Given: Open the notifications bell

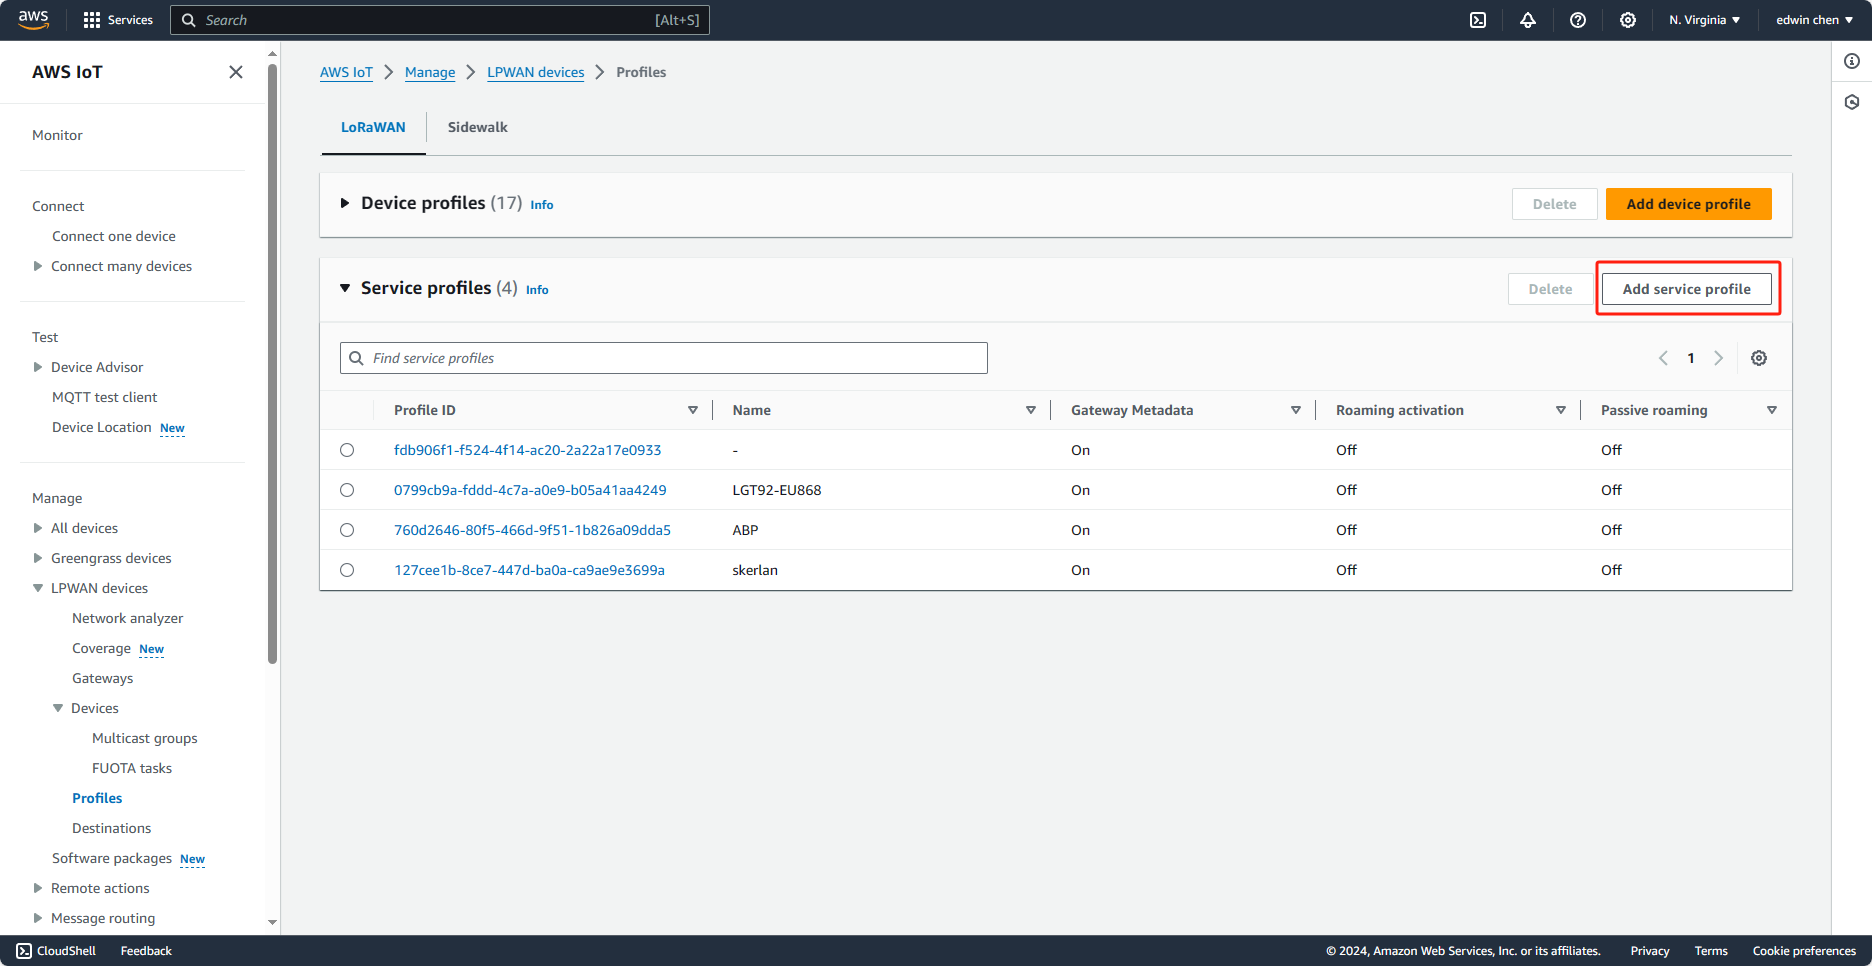Looking at the screenshot, I should 1528,20.
